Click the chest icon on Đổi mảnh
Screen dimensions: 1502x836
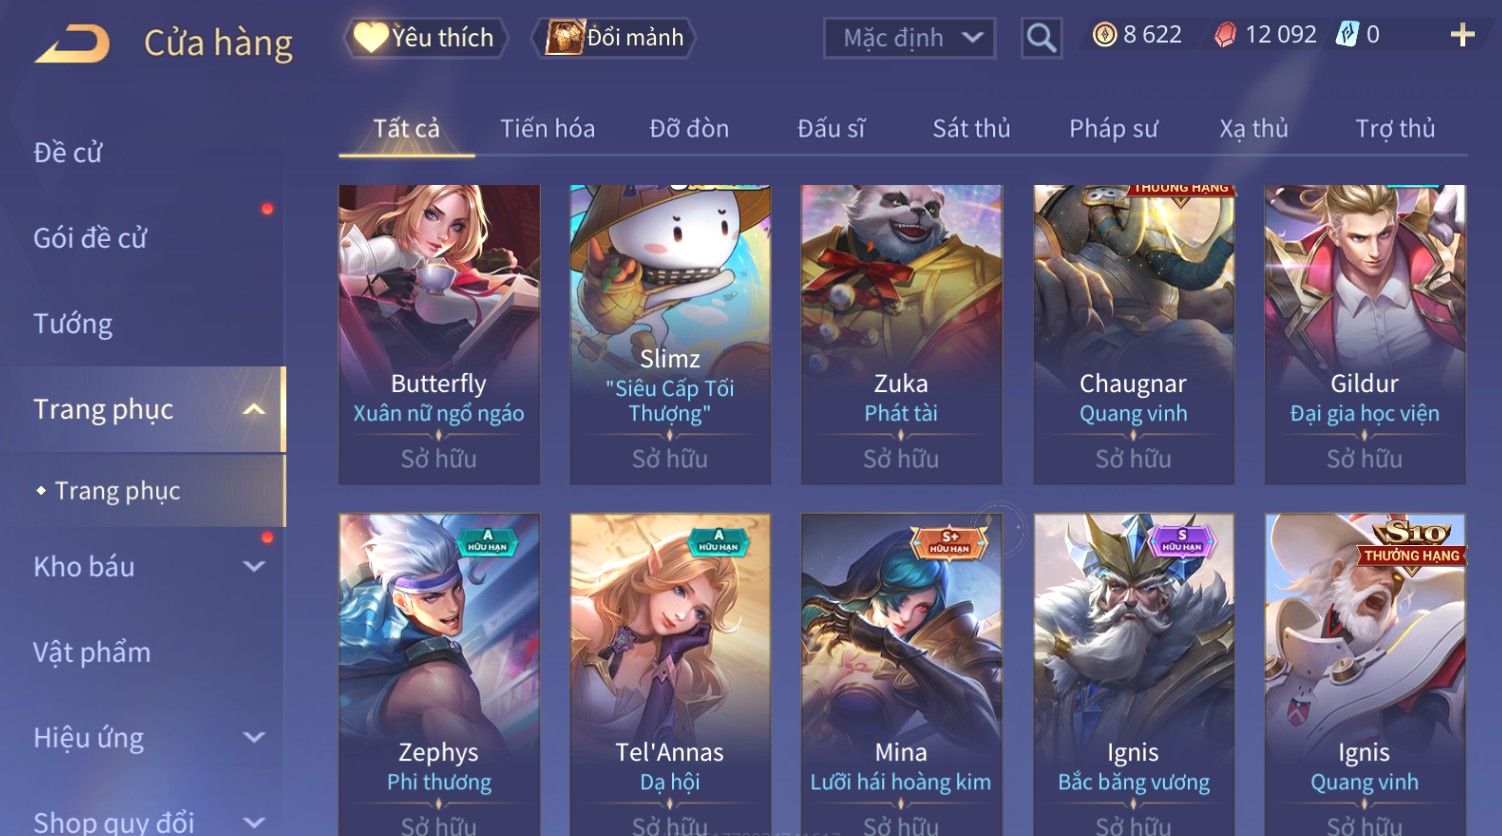point(564,38)
